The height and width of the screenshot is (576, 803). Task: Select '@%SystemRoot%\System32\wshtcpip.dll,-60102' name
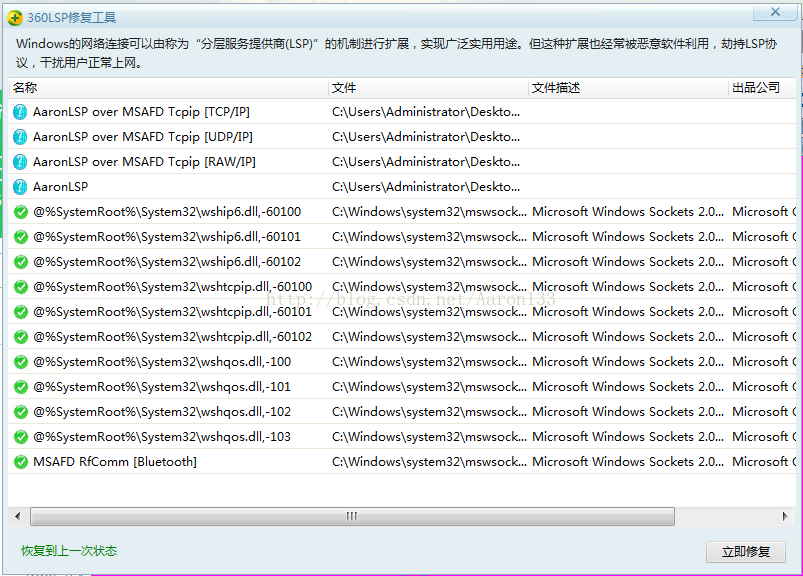[x=173, y=337]
